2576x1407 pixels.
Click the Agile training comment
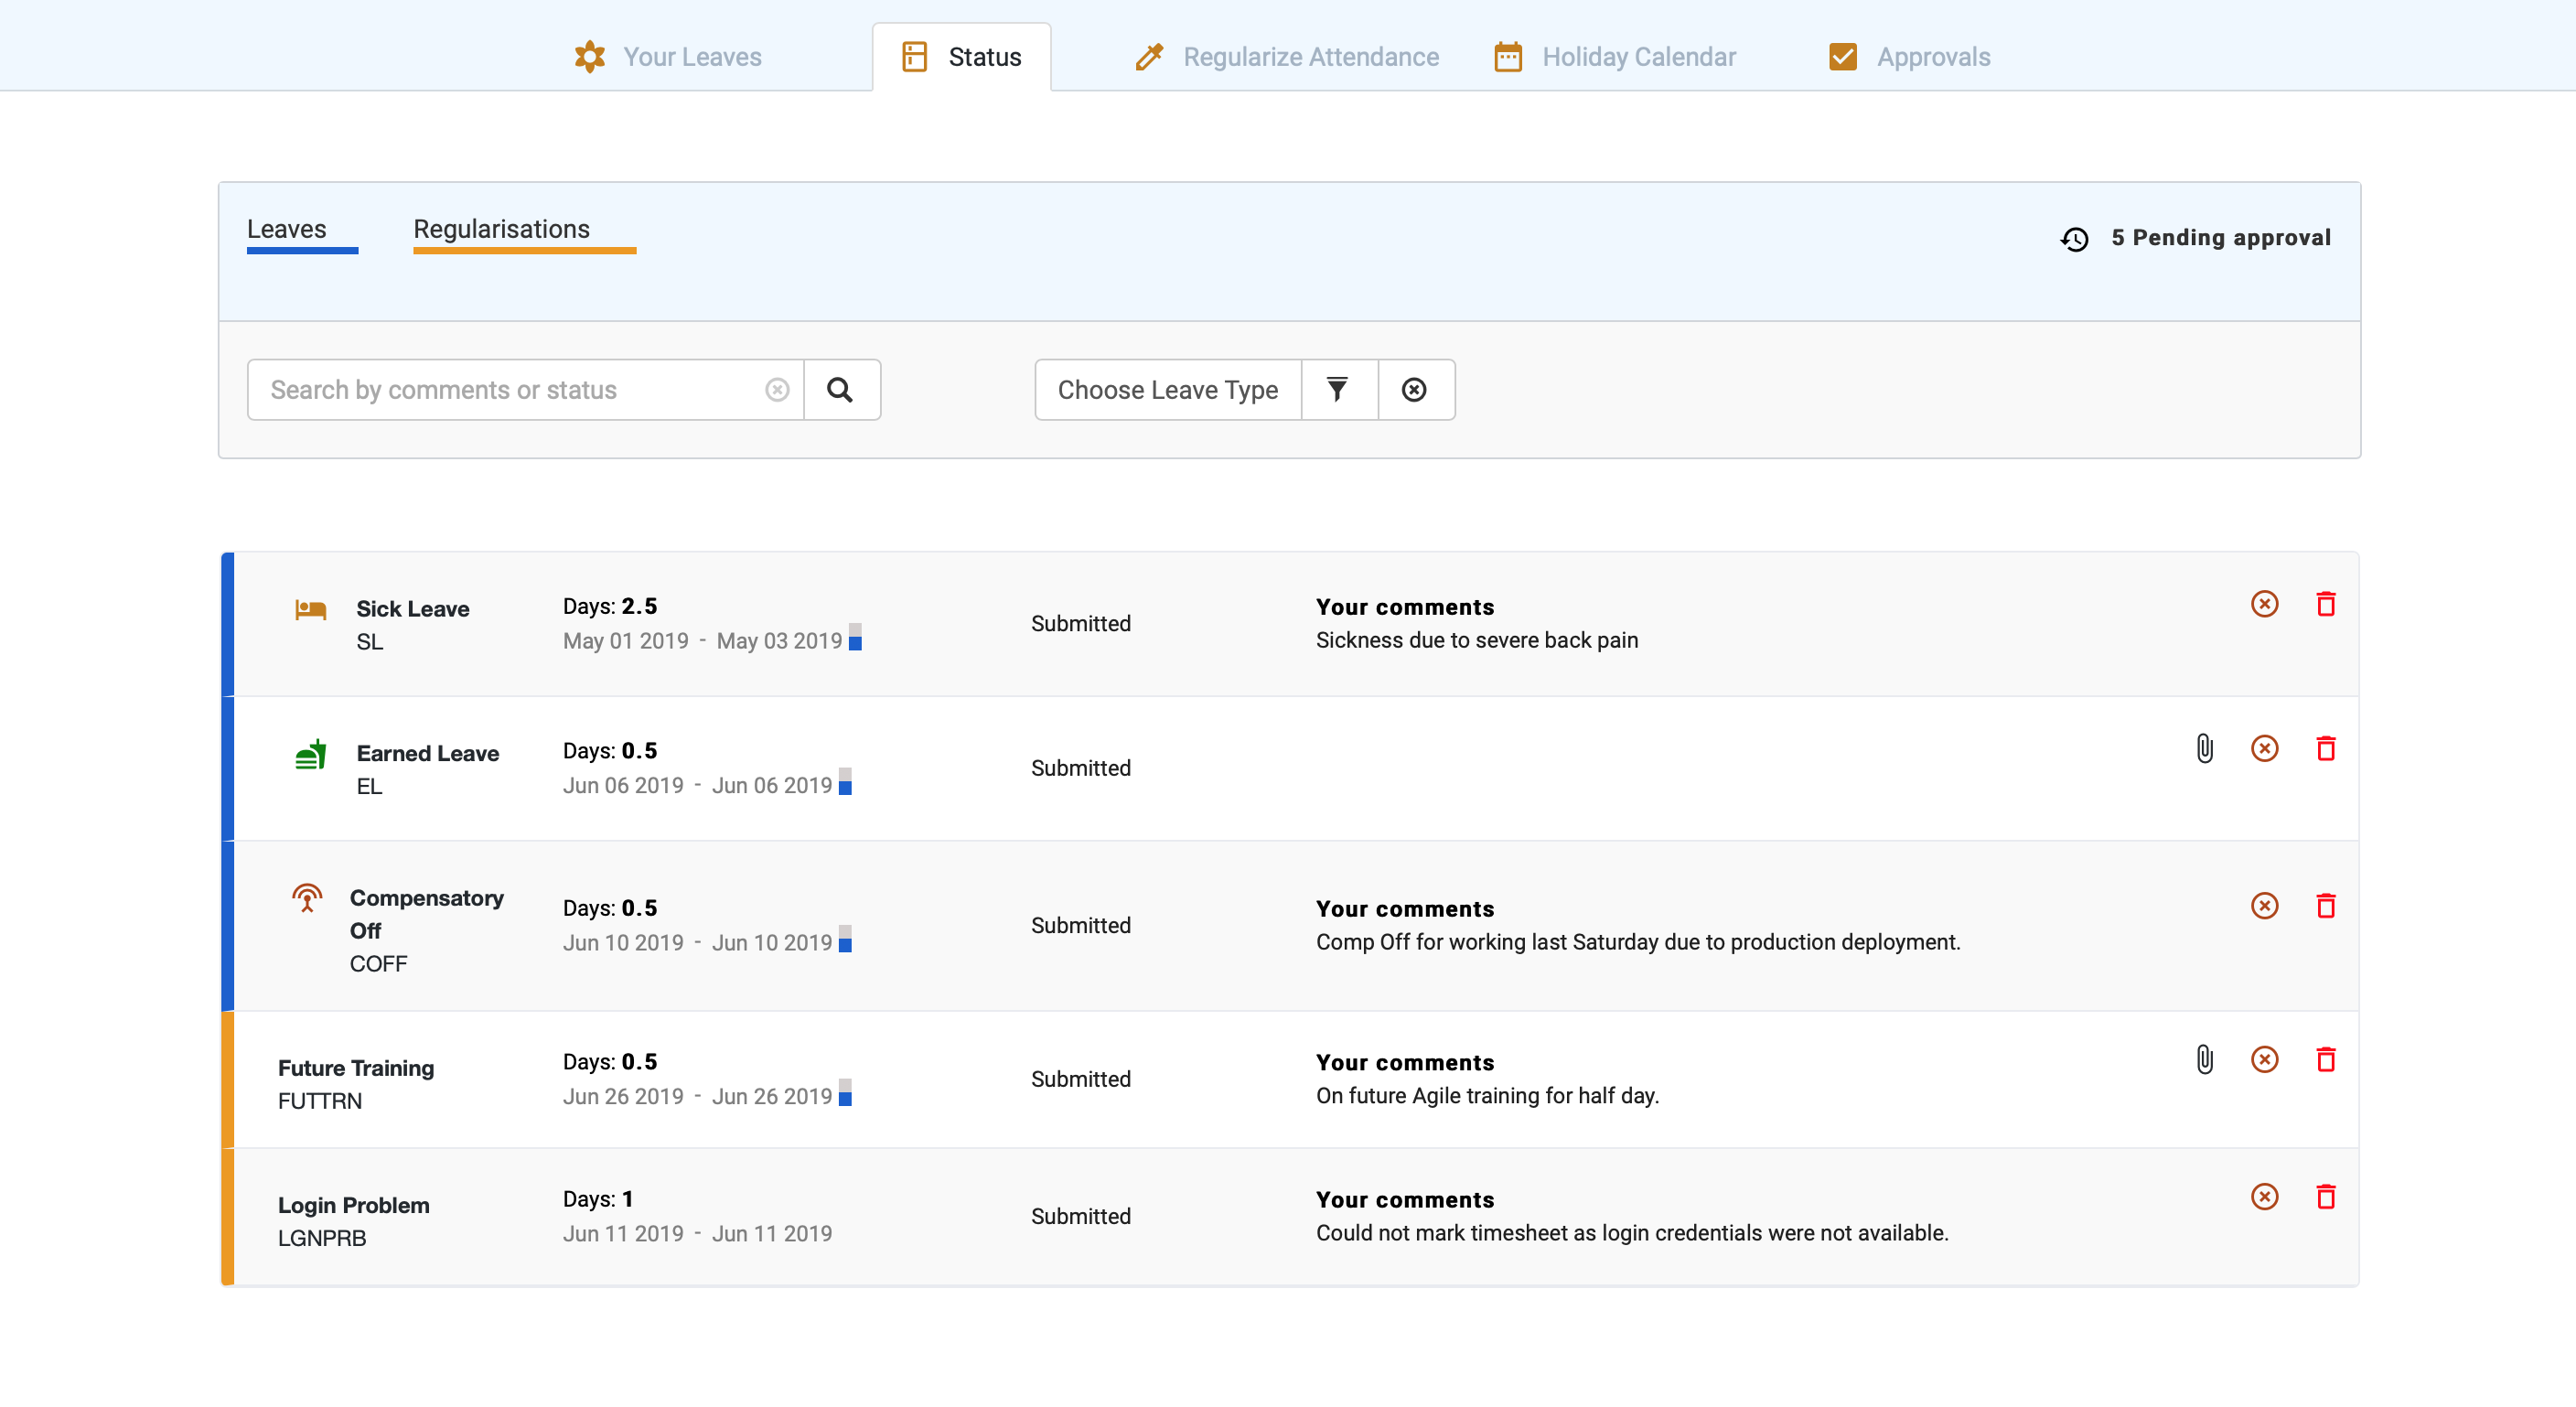[x=1488, y=1096]
